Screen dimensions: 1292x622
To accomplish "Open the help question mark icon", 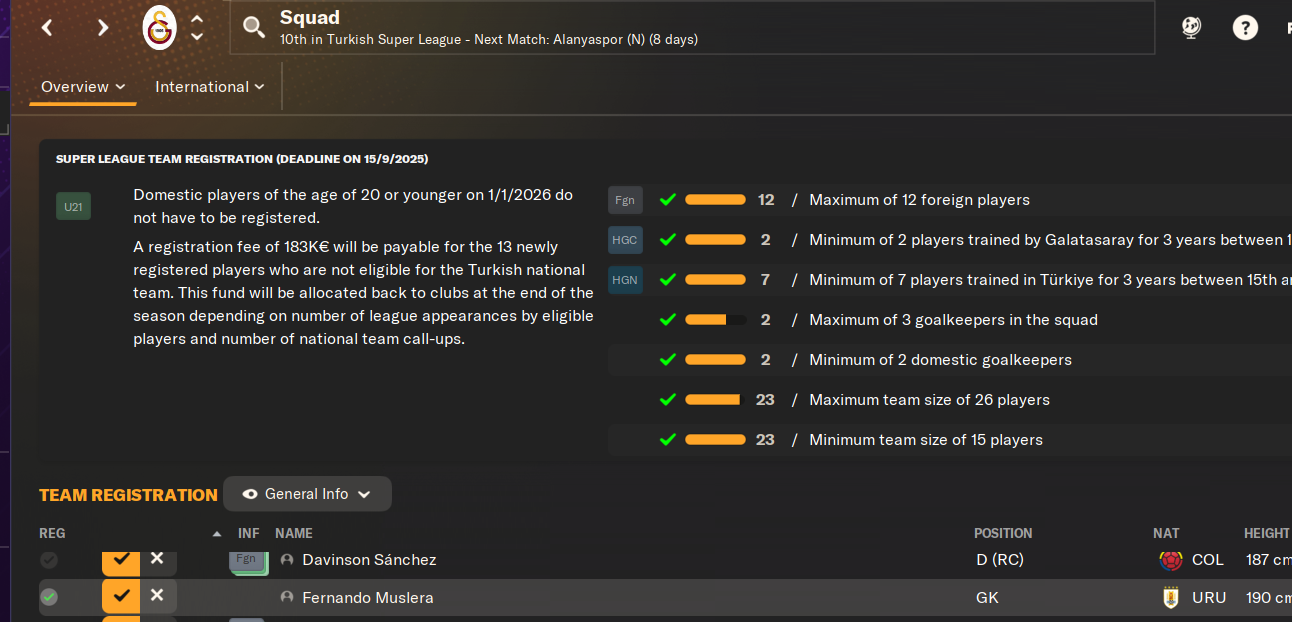I will tap(1245, 27).
